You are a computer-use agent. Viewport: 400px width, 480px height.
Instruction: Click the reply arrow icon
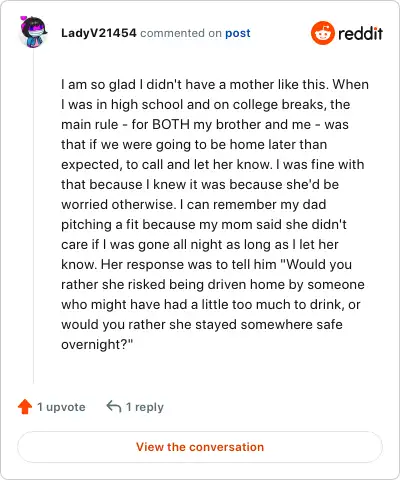114,407
